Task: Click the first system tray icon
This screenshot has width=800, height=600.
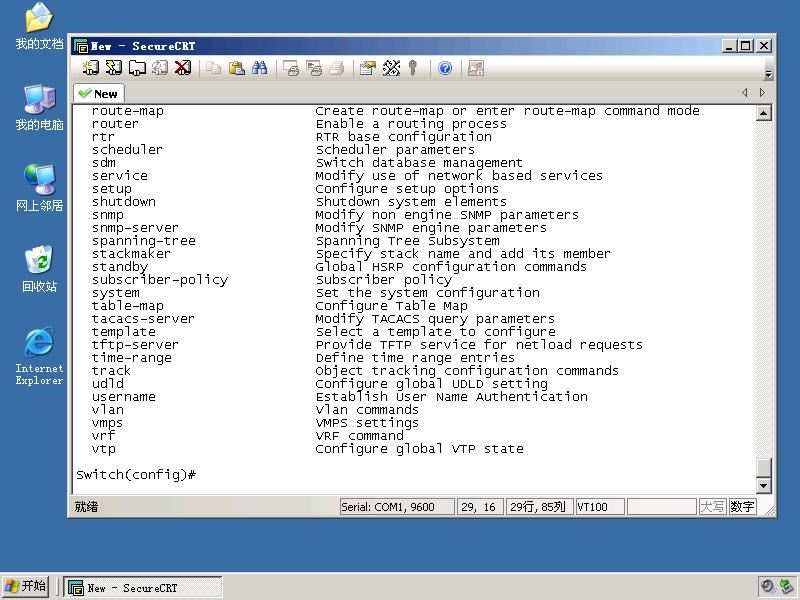Action: (x=767, y=586)
